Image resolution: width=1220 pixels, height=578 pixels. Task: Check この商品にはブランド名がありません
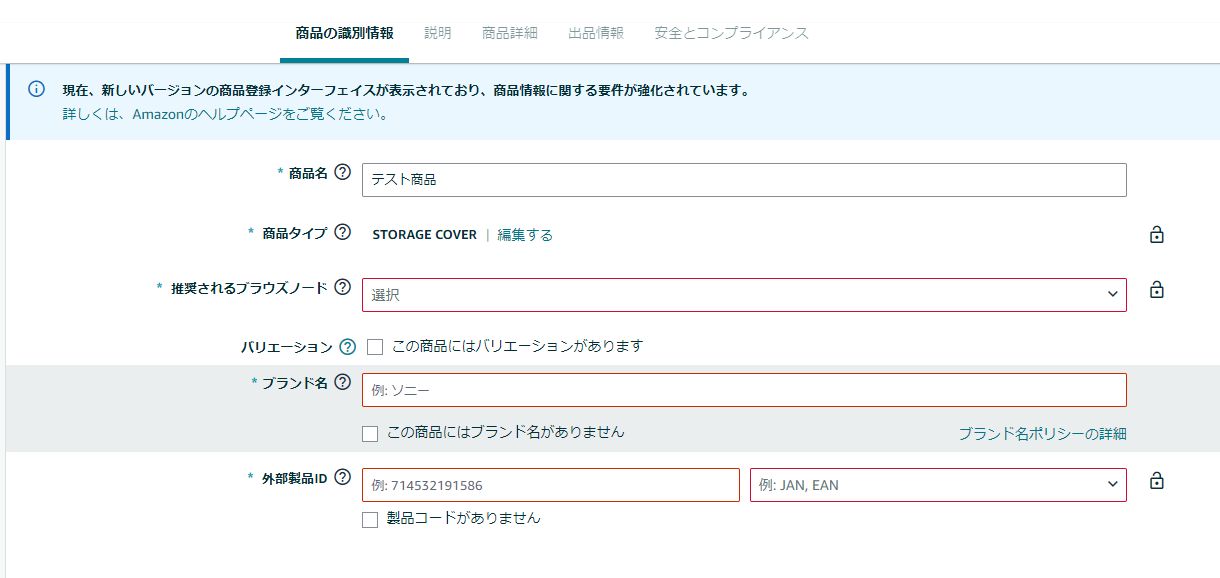(369, 432)
